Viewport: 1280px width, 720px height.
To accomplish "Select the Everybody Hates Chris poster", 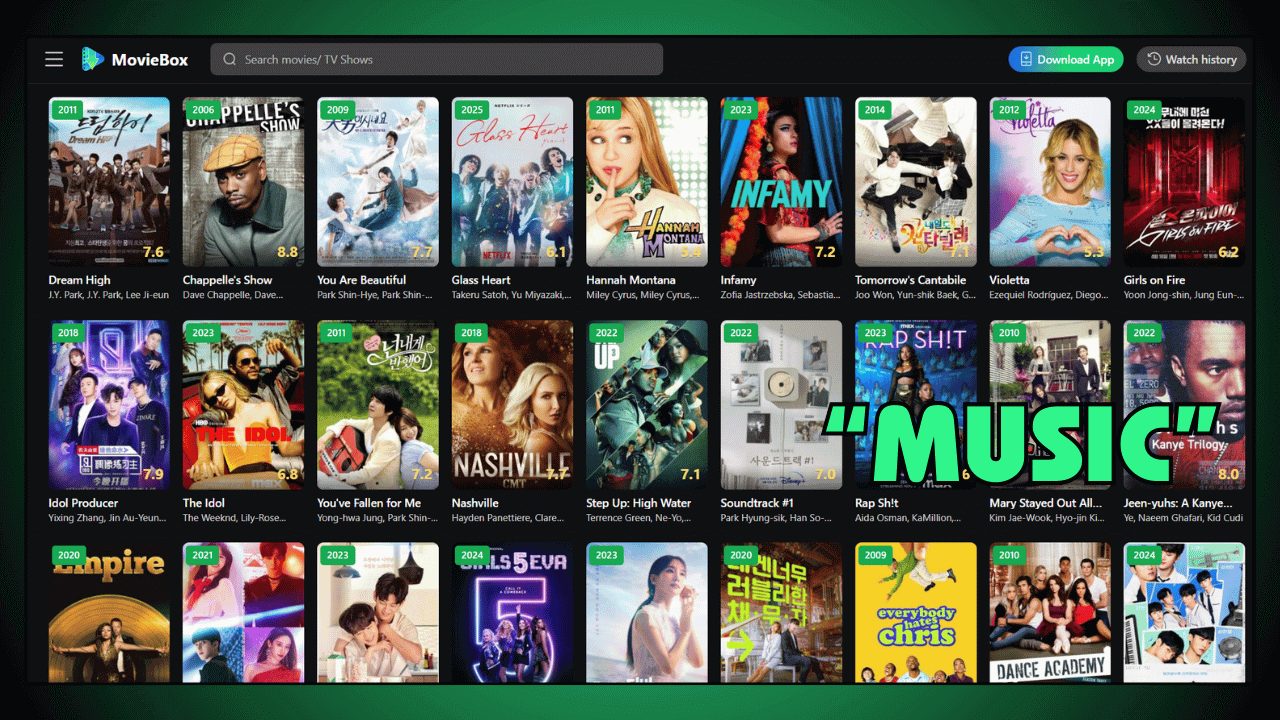I will pos(915,612).
